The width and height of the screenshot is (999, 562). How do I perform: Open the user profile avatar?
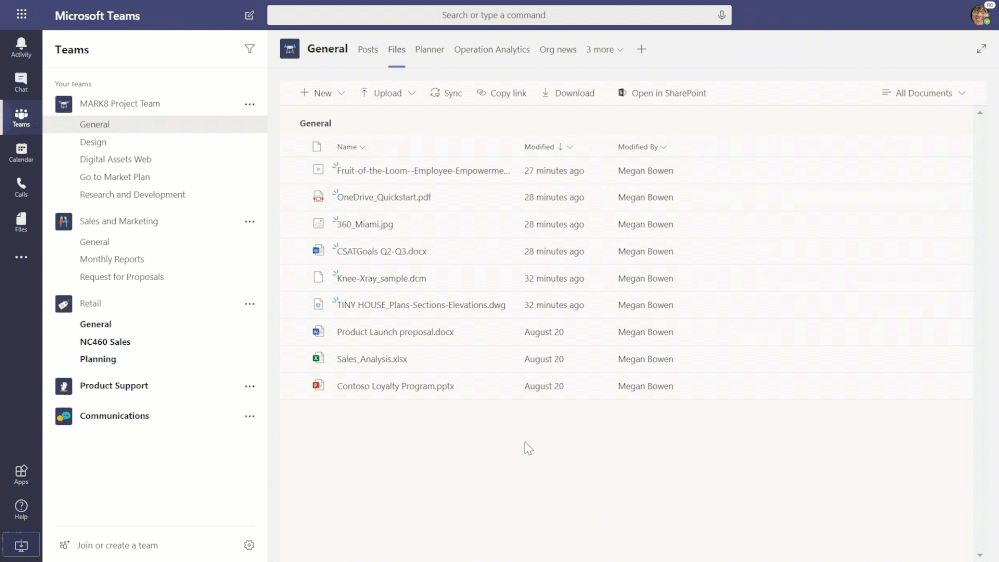(980, 14)
